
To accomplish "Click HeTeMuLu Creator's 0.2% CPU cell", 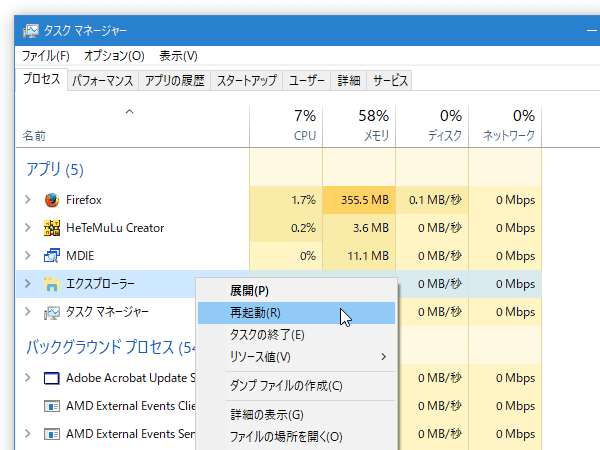I will (x=286, y=228).
